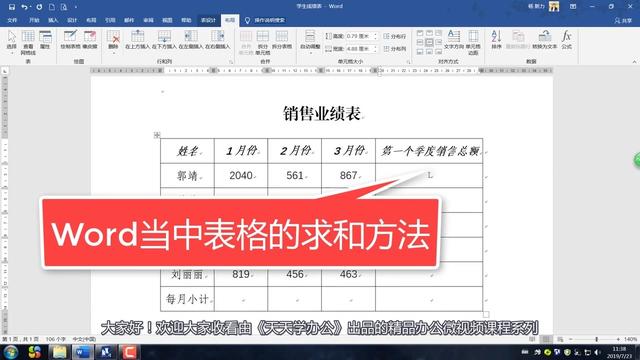Click the 郭靖 name cell
This screenshot has width=640, height=360.
point(187,176)
